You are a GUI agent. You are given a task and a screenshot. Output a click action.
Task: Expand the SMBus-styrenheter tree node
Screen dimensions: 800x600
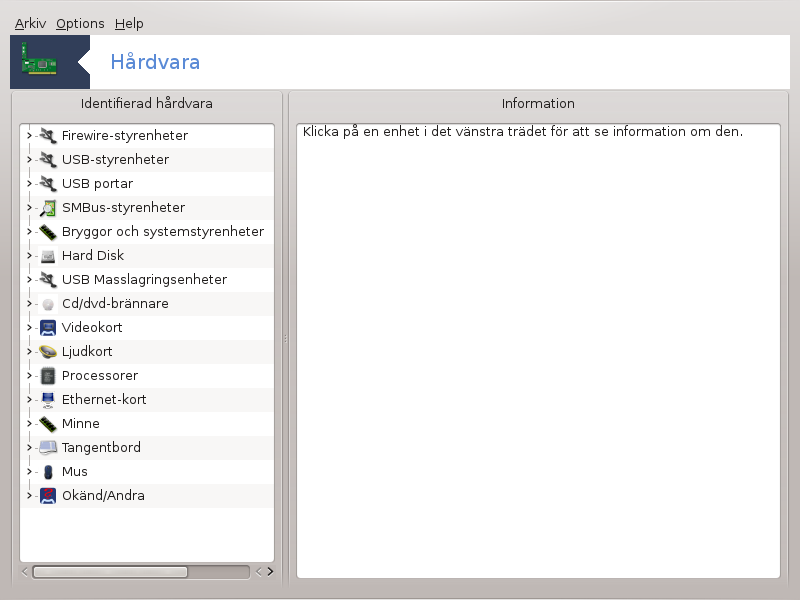pos(29,208)
